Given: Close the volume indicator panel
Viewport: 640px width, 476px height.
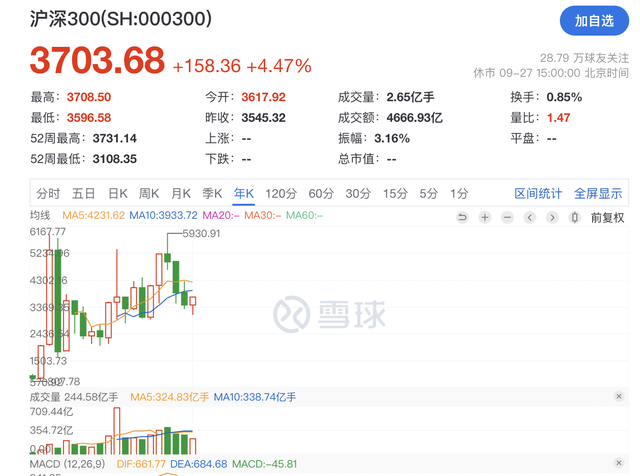Looking at the screenshot, I should [619, 396].
